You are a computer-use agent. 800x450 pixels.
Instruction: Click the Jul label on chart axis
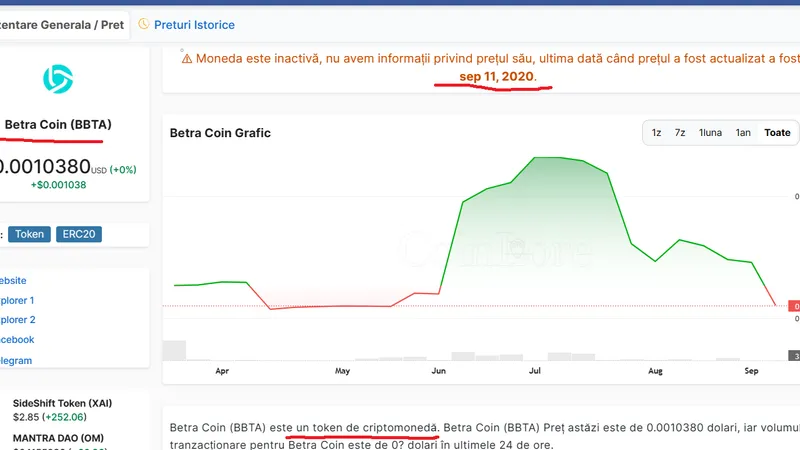click(535, 371)
